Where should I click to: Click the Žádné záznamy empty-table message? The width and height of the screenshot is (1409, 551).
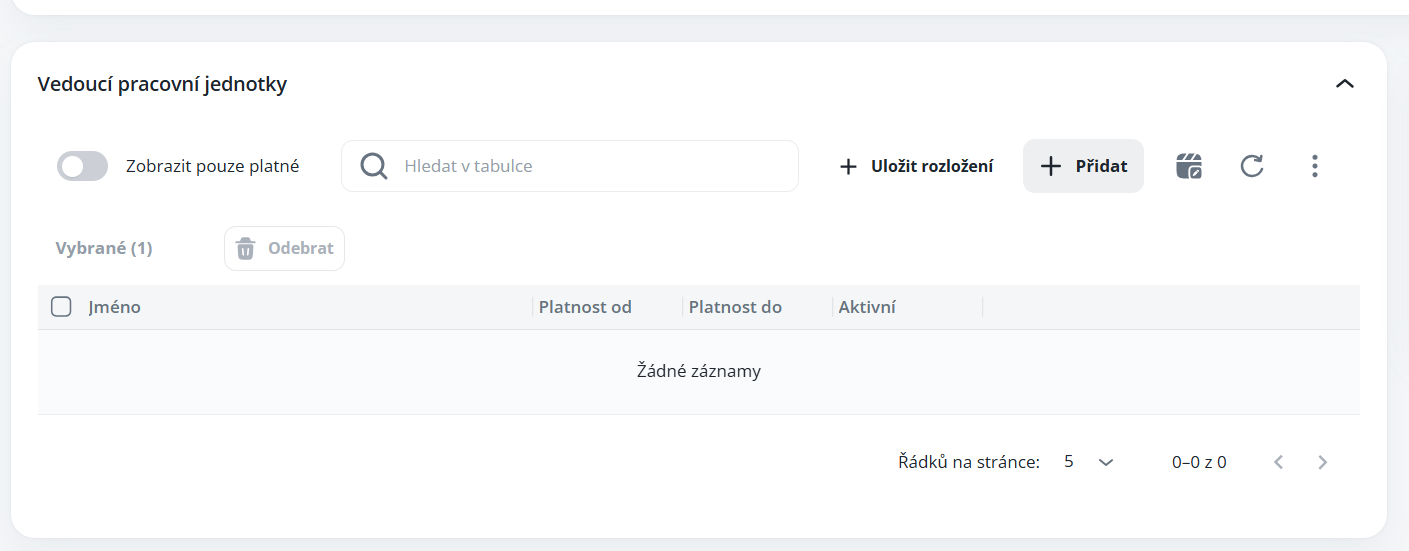pyautogui.click(x=699, y=371)
